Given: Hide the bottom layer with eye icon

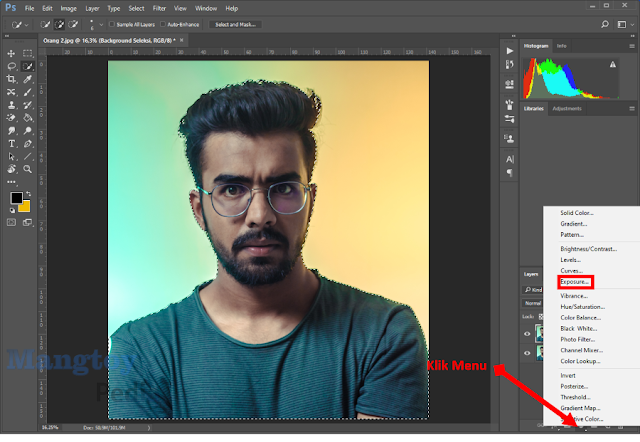Looking at the screenshot, I should (x=527, y=353).
